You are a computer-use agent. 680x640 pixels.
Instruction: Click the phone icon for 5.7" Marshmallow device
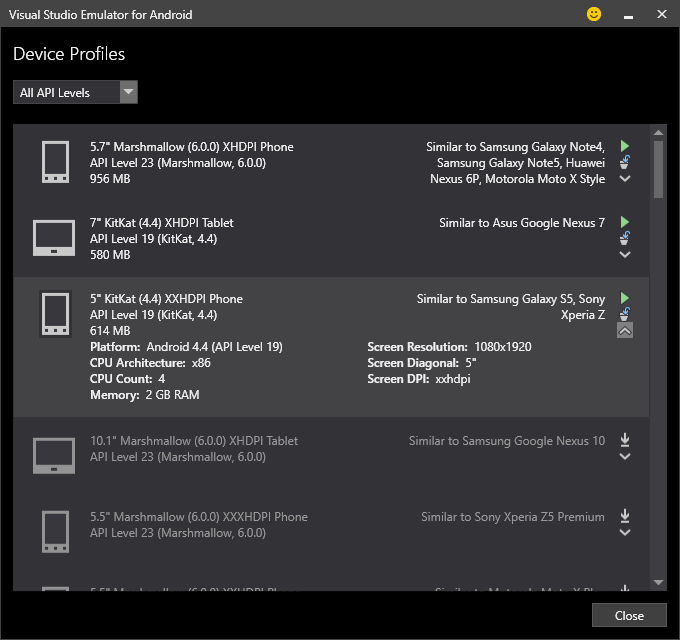pos(55,162)
